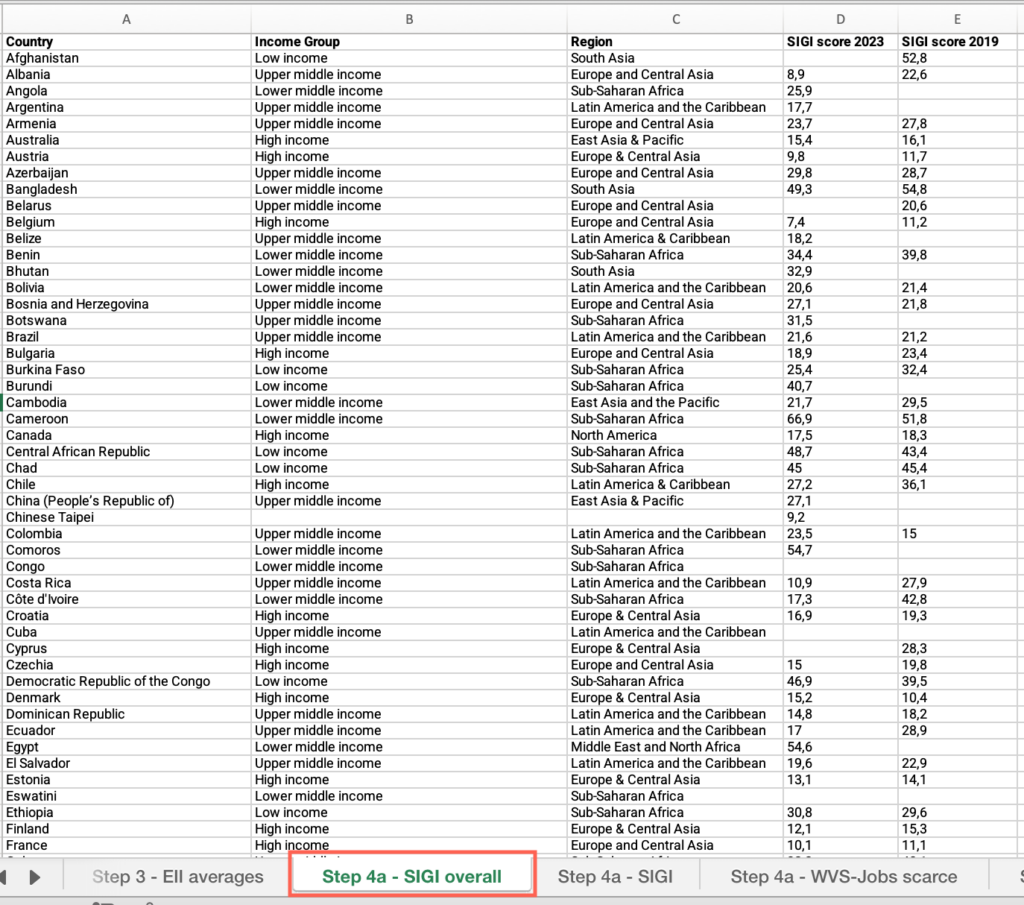Click Bulgaria's High income cell
Viewport: 1024px width, 905px height.
coord(409,353)
